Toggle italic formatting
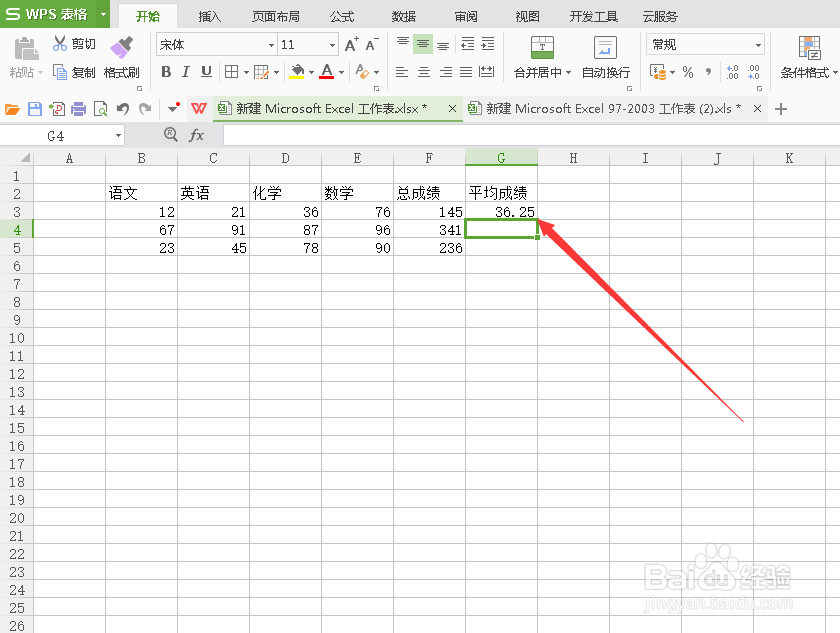The height and width of the screenshot is (633, 840). [186, 72]
